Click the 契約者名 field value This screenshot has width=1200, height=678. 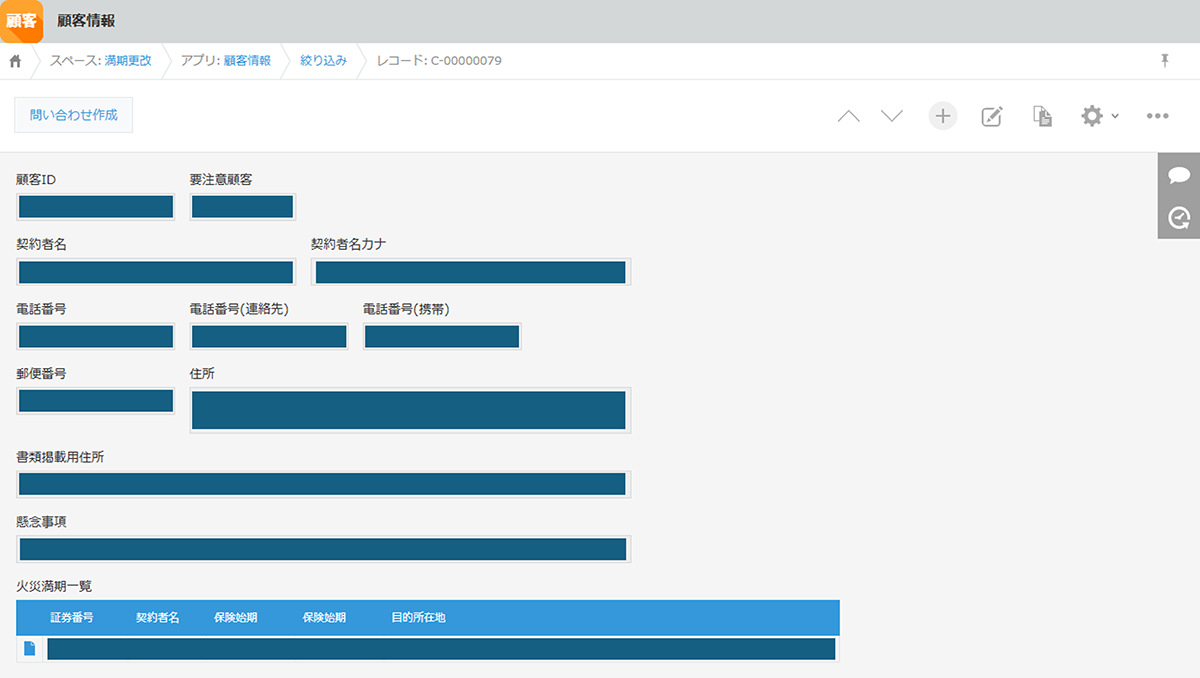click(x=156, y=272)
